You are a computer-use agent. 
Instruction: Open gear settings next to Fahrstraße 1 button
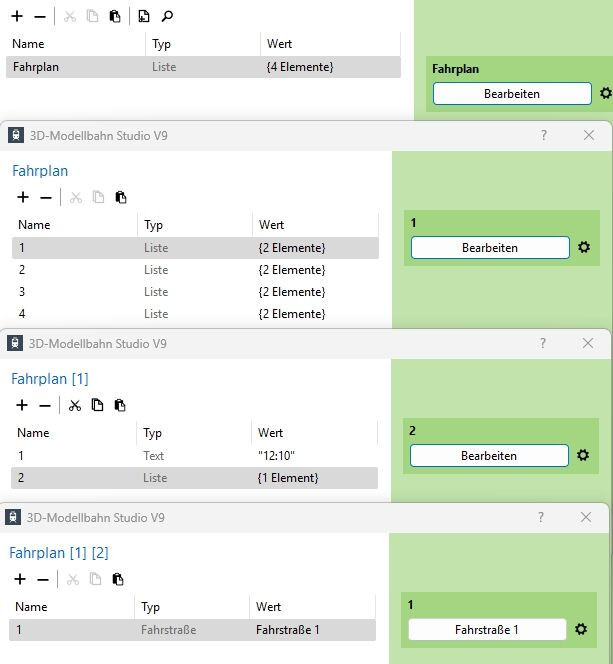(581, 629)
